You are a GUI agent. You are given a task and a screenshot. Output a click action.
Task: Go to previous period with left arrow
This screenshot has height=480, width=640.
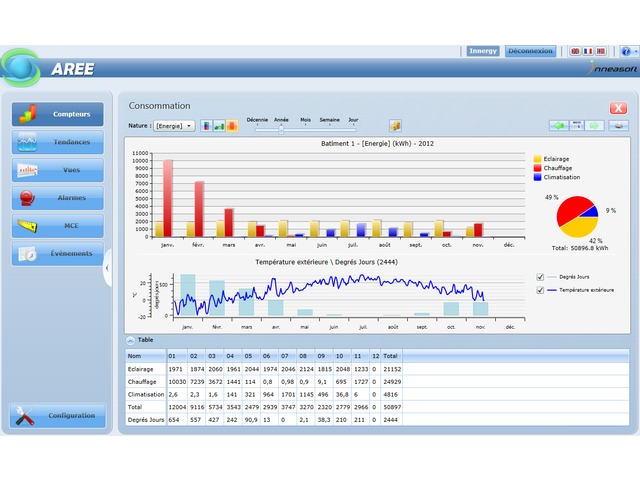[558, 126]
